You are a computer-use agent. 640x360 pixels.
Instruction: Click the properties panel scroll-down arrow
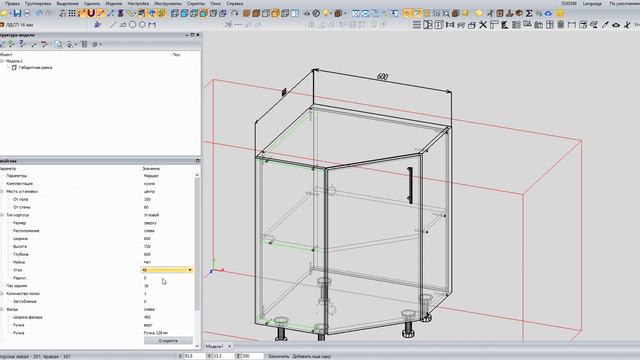(x=197, y=346)
